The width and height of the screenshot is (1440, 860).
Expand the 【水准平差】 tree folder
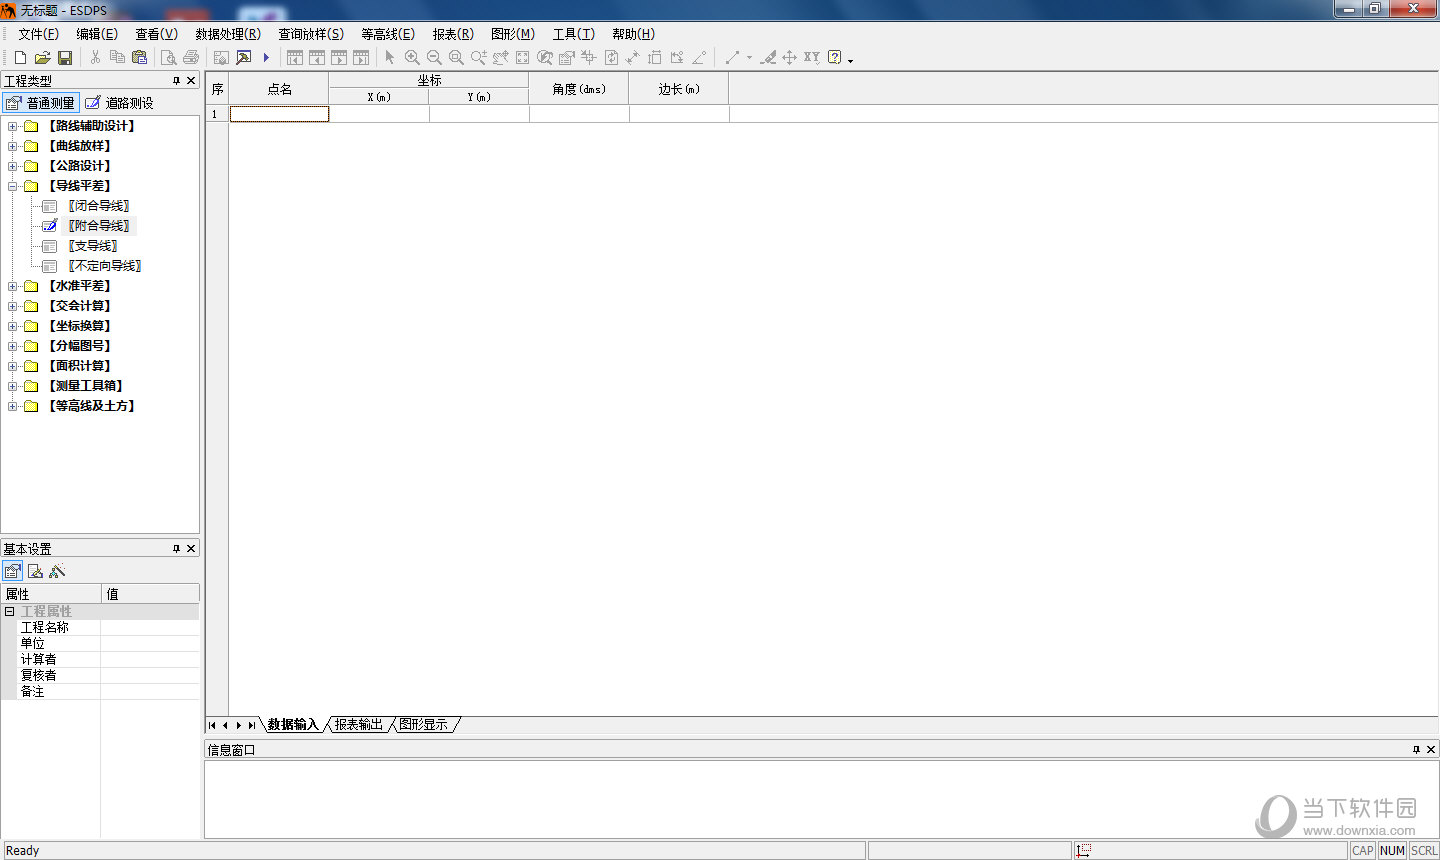tap(12, 286)
